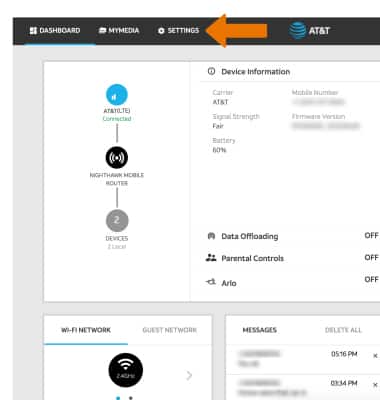Click the 03:14 PM message time
This screenshot has width=380, height=400.
pos(344,383)
